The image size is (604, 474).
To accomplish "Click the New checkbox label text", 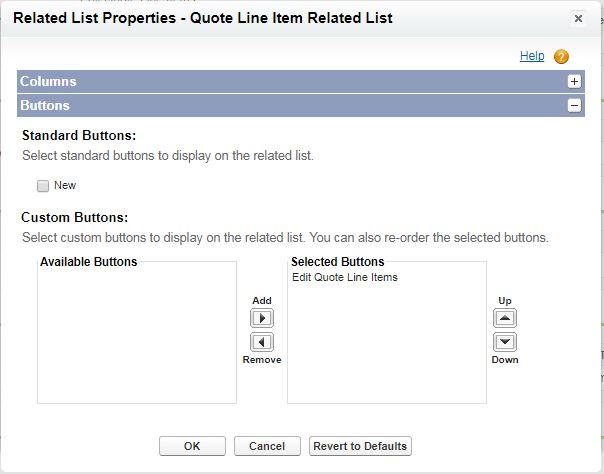I will pos(65,185).
